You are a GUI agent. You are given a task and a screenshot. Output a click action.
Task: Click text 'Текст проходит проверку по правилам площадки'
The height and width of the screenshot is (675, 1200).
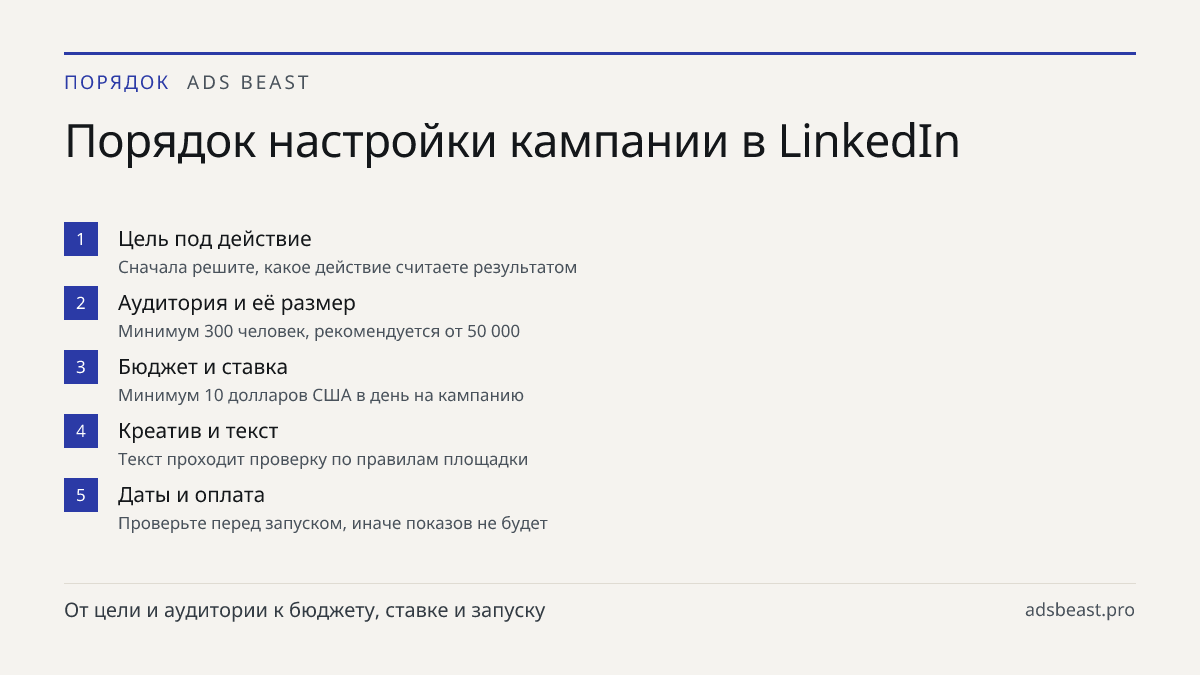[323, 460]
